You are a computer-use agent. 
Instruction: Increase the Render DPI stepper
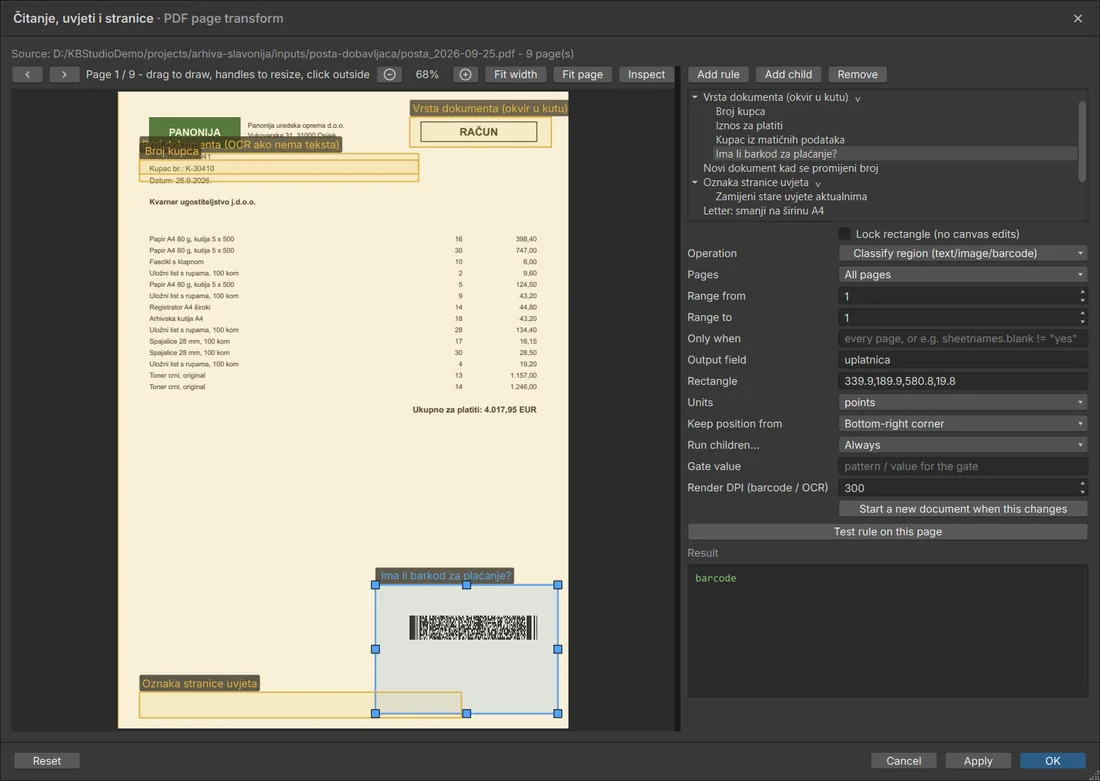(x=1082, y=483)
